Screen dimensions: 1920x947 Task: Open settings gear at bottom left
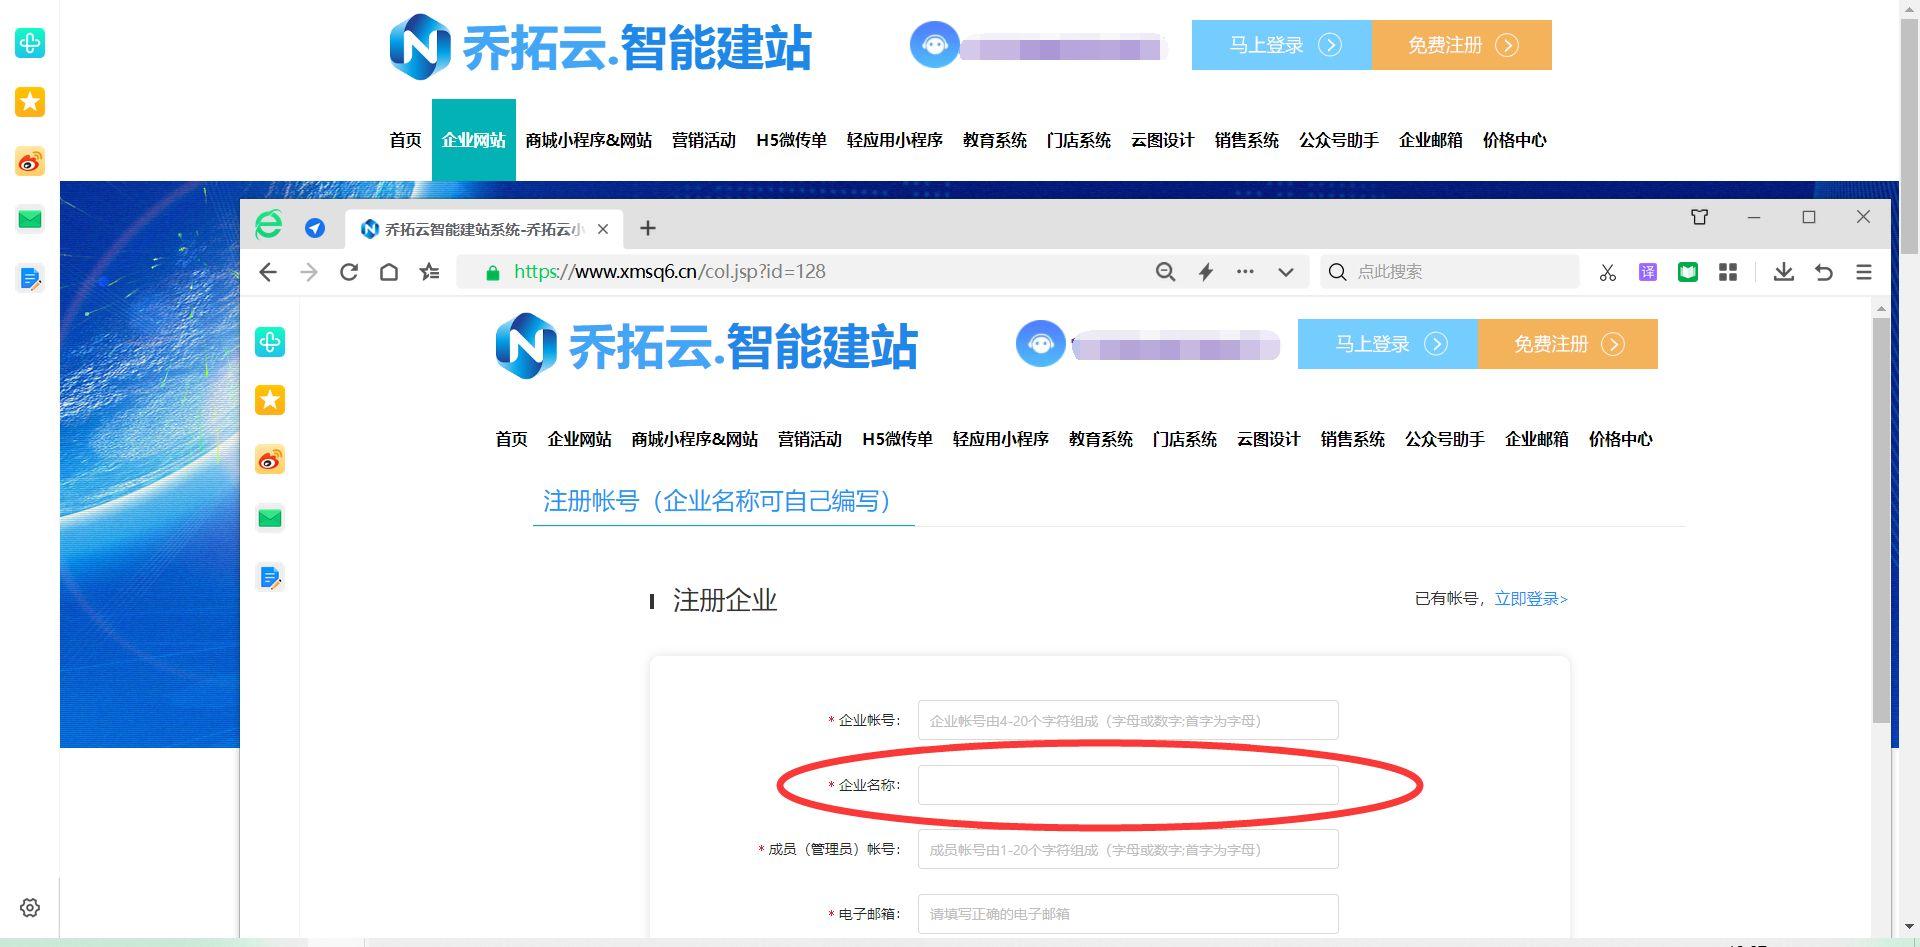[30, 908]
